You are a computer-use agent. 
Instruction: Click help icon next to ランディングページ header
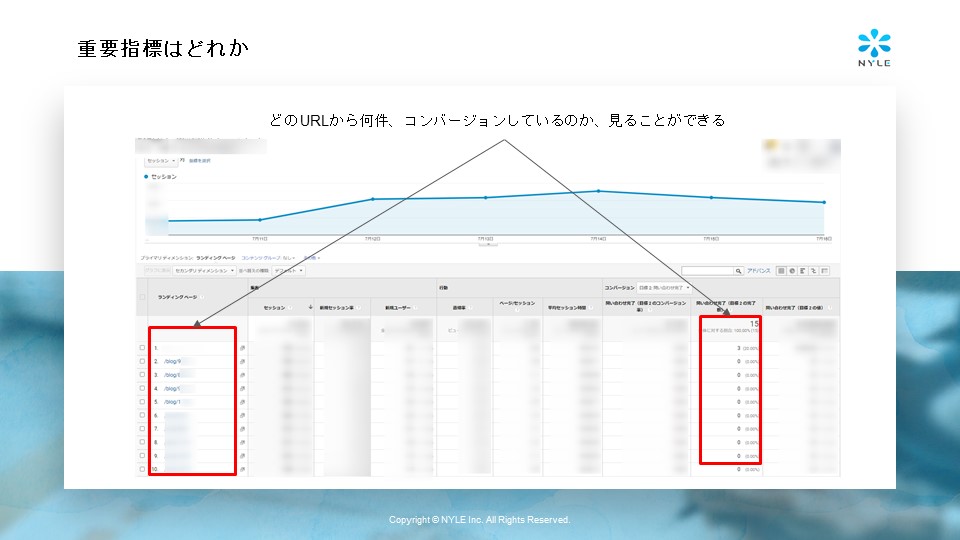pyautogui.click(x=202, y=297)
